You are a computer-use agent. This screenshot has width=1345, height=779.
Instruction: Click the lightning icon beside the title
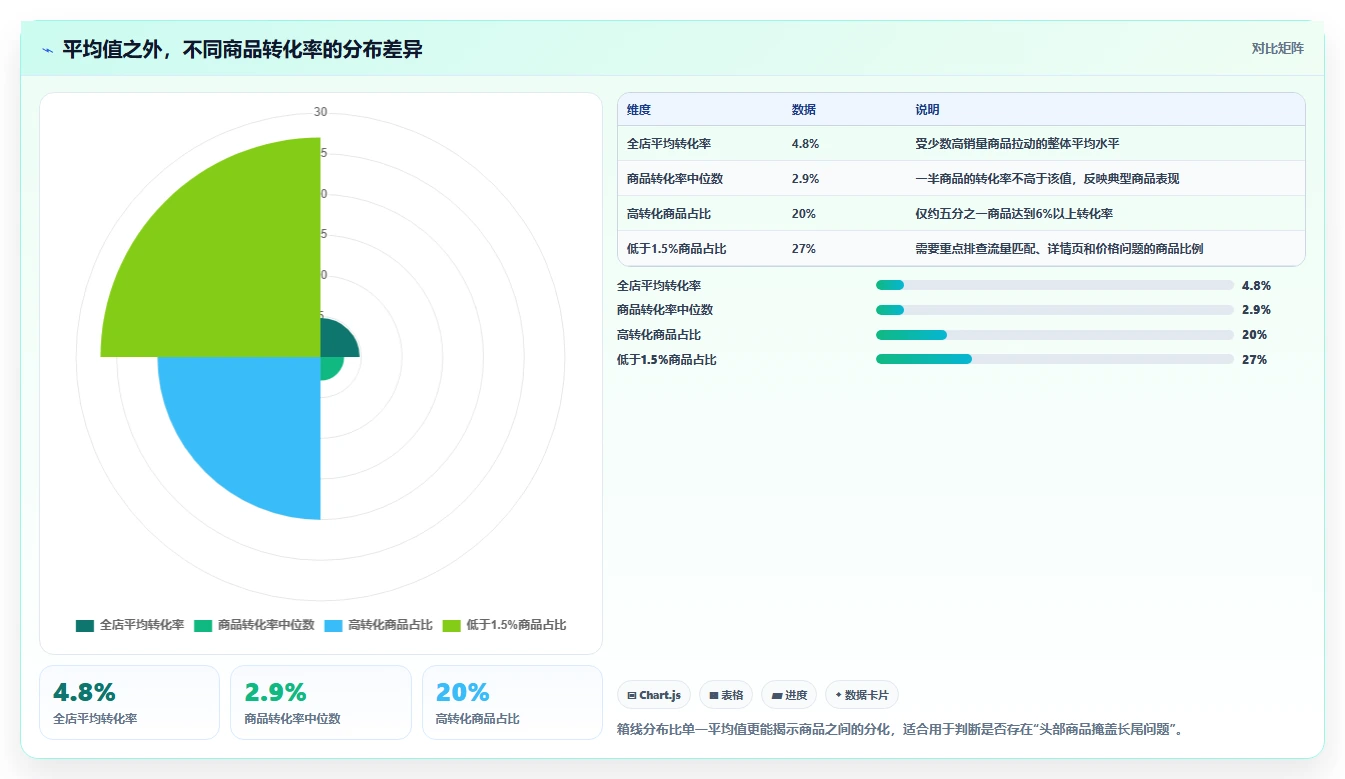coord(48,49)
